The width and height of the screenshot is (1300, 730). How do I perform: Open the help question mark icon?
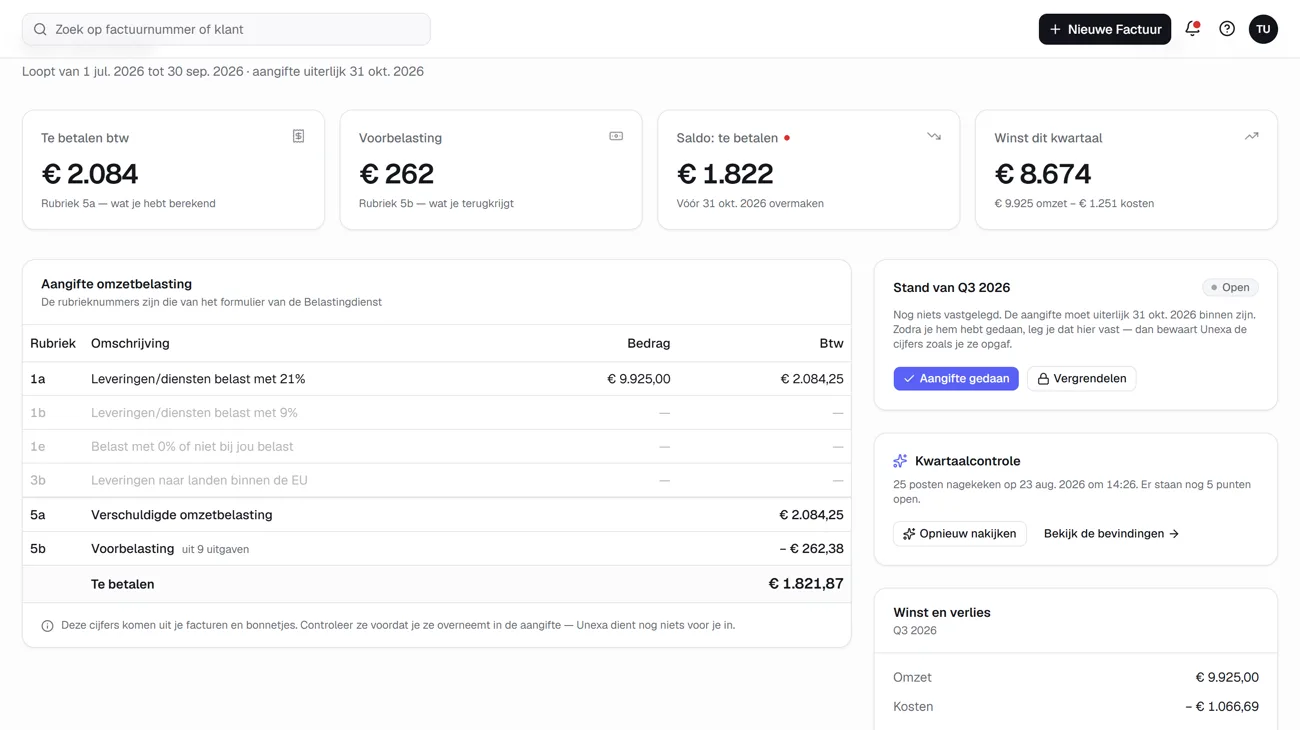(1227, 29)
